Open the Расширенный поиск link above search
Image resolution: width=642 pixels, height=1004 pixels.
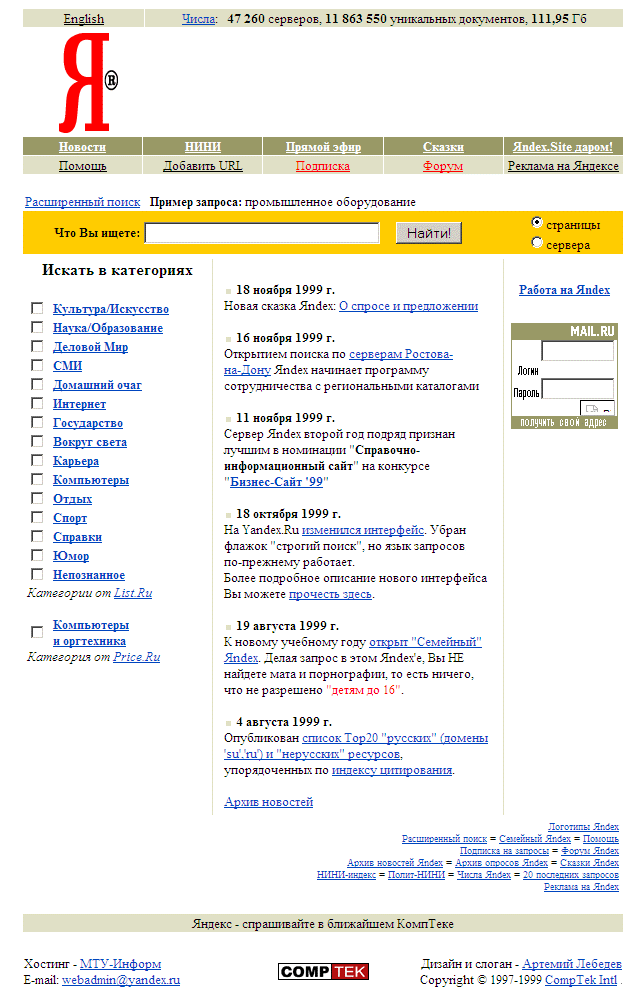pos(82,202)
